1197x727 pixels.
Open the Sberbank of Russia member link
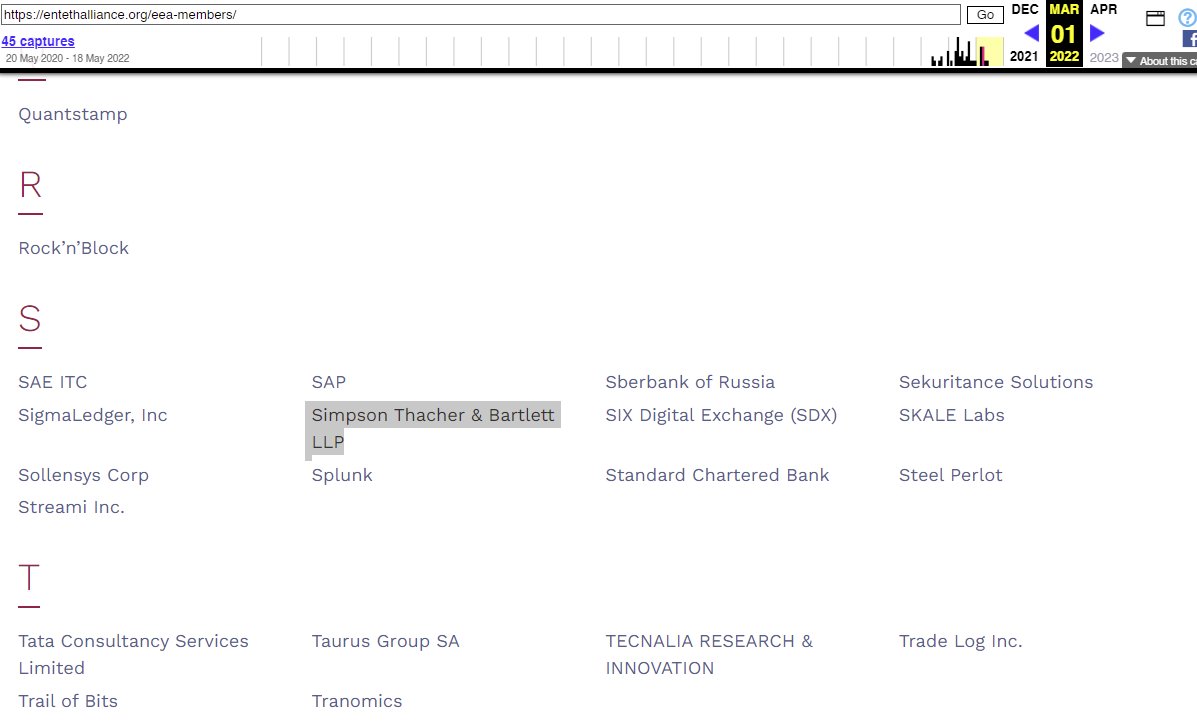pyautogui.click(x=690, y=382)
